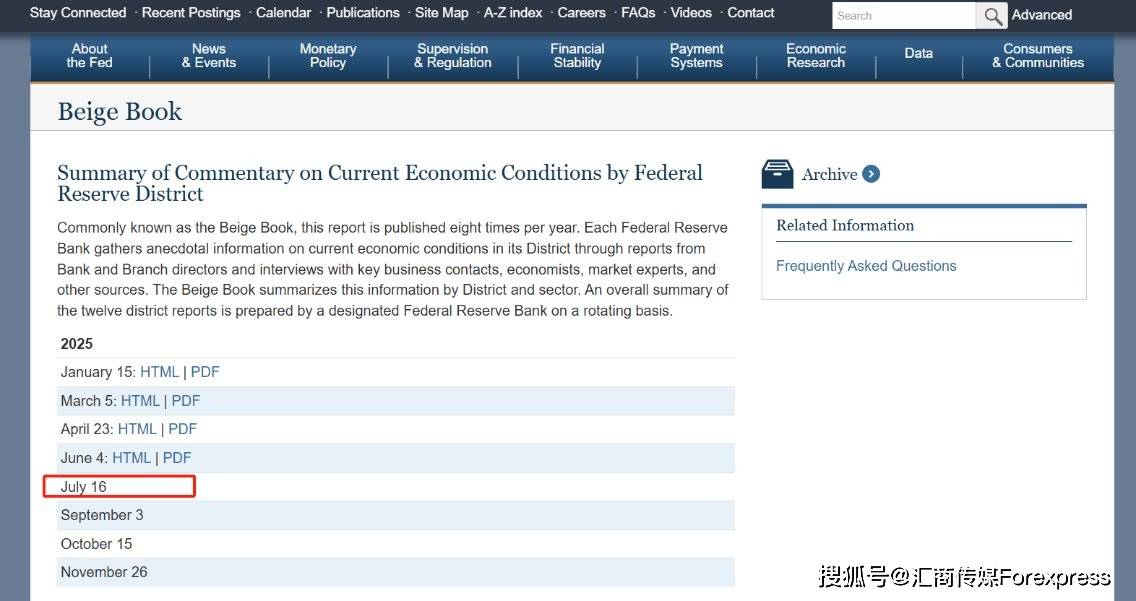Open March 5 HTML report
Viewport: 1136px width, 601px height.
140,401
